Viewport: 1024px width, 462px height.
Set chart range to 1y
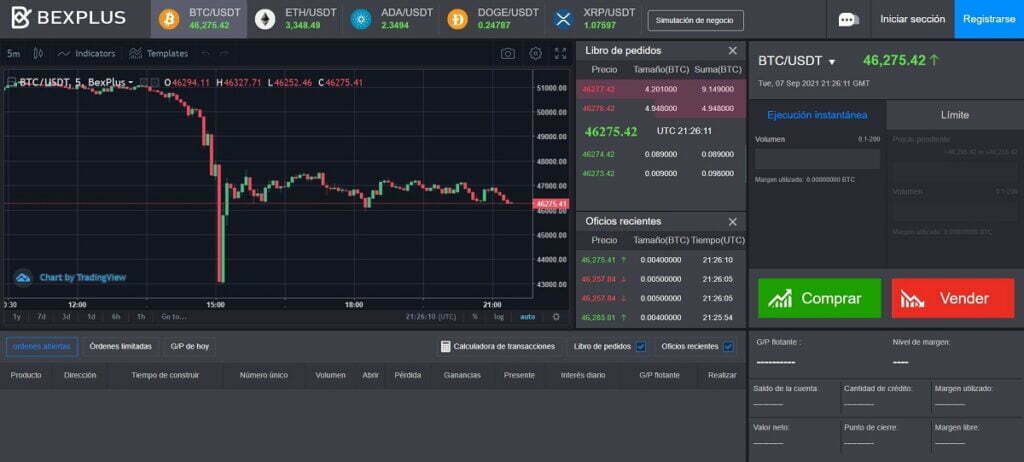[17, 317]
